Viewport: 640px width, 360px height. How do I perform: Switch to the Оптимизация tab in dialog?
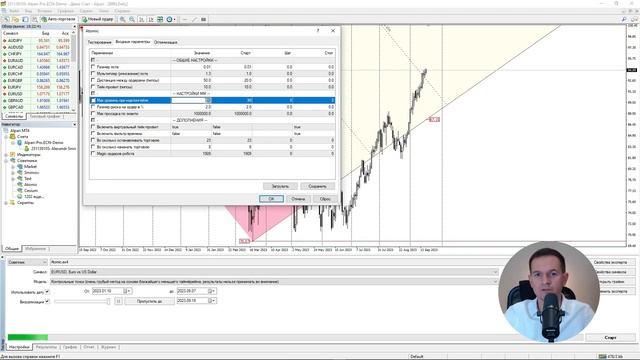(165, 42)
